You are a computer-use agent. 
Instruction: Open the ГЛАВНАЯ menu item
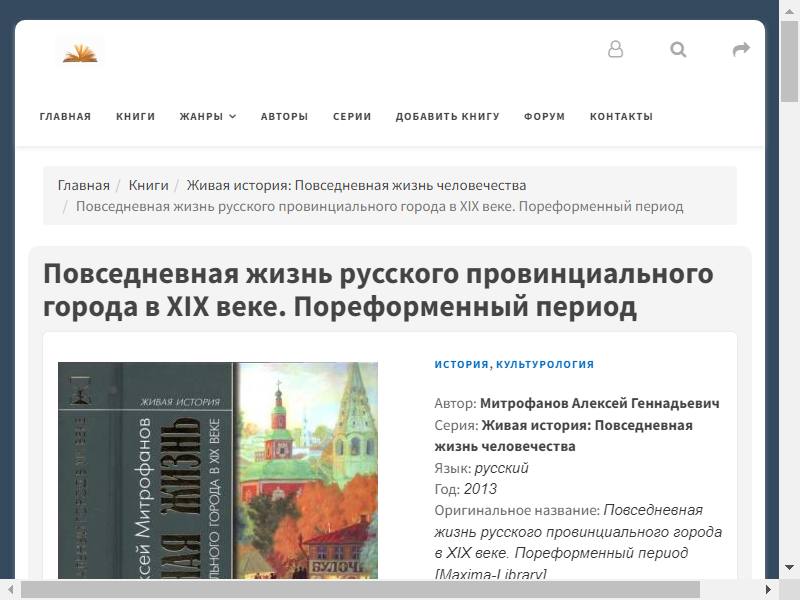65,116
